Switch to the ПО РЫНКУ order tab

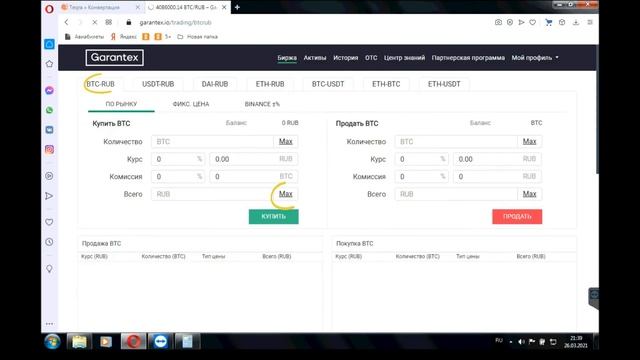click(121, 104)
